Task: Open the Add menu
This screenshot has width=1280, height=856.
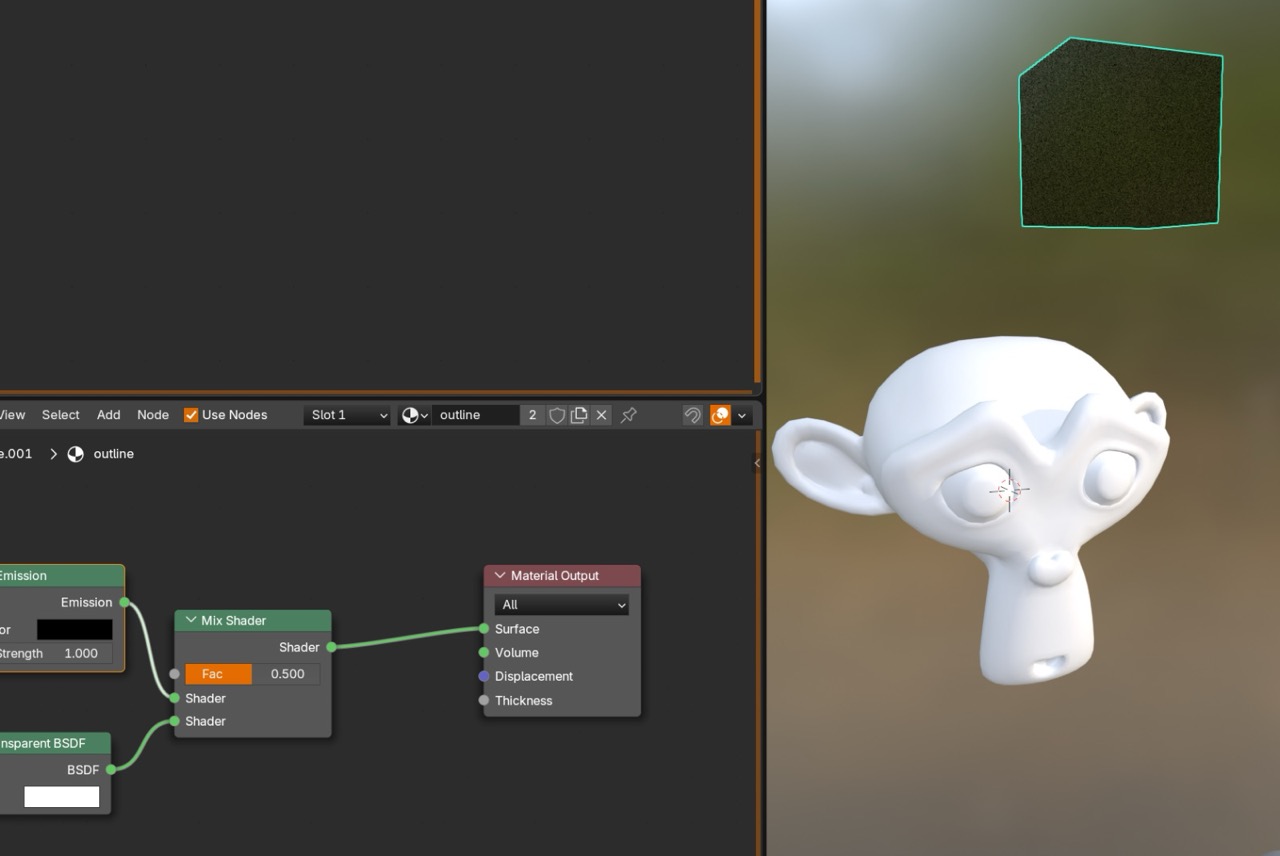Action: (x=108, y=415)
